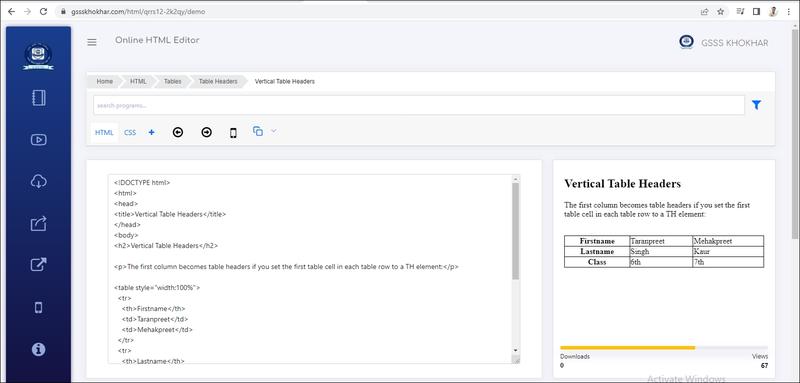Click the notebook icon in sidebar
800x383 pixels.
pos(39,97)
